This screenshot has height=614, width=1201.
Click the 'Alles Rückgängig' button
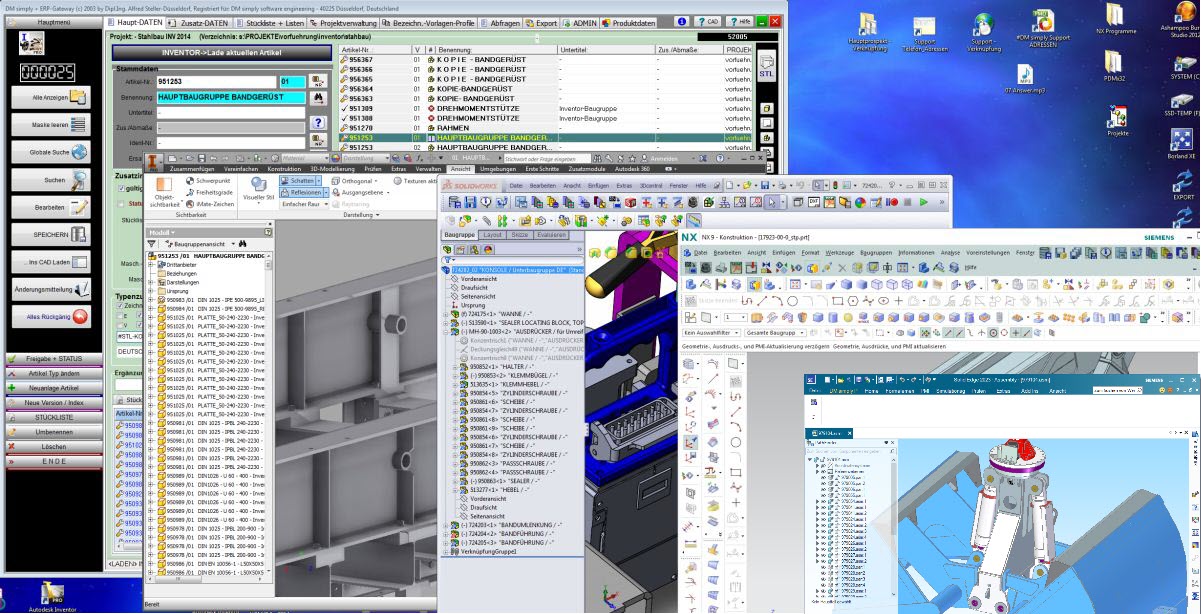[x=50, y=317]
